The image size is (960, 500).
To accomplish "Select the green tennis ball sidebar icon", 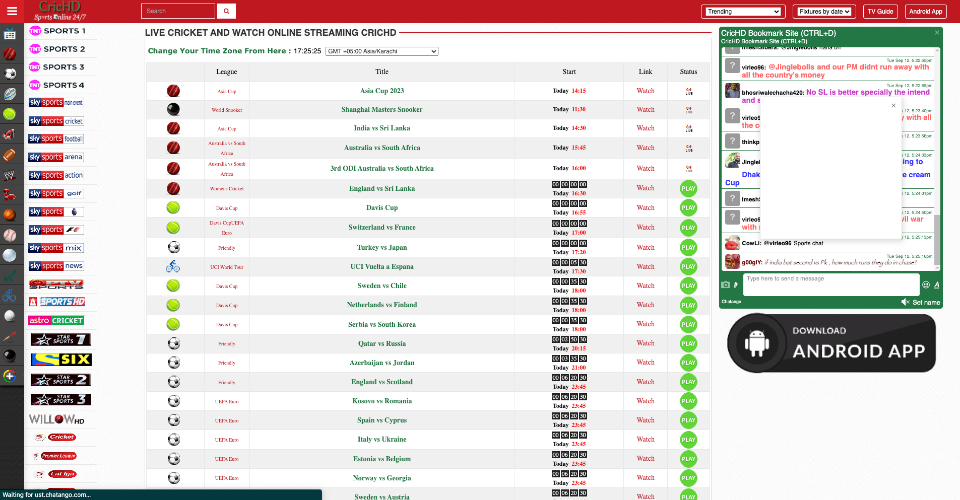I will click(10, 114).
